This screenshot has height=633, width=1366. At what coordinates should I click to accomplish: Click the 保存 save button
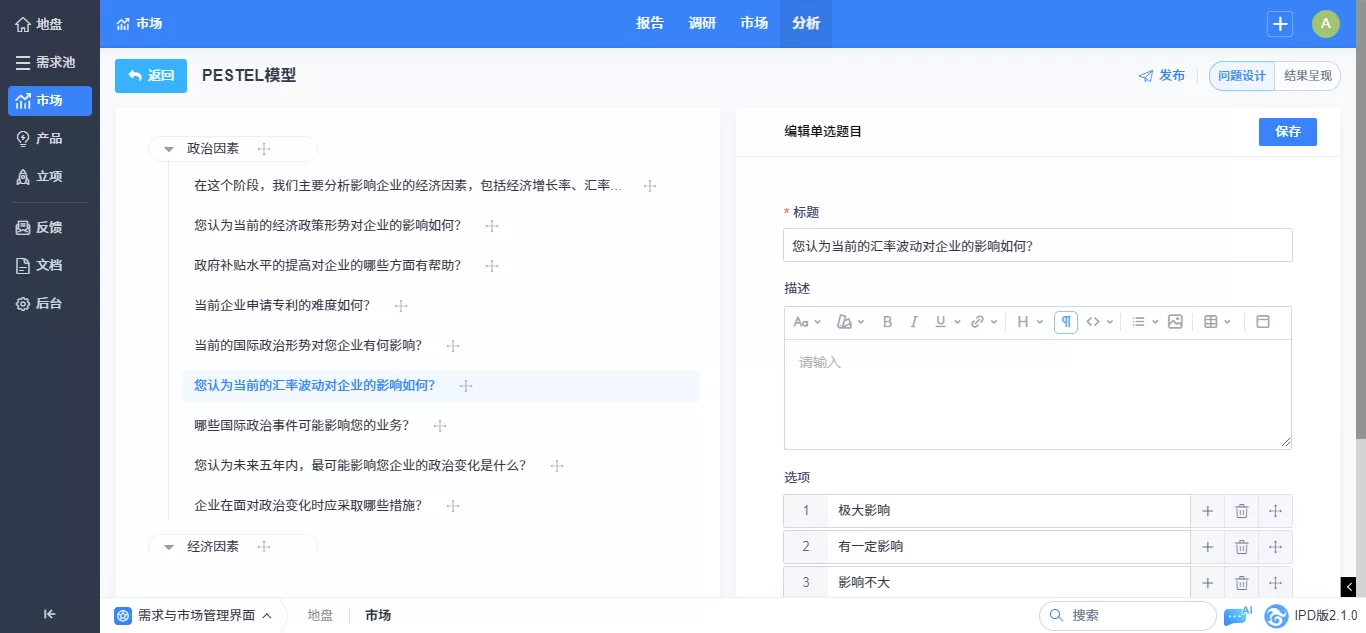click(x=1288, y=132)
